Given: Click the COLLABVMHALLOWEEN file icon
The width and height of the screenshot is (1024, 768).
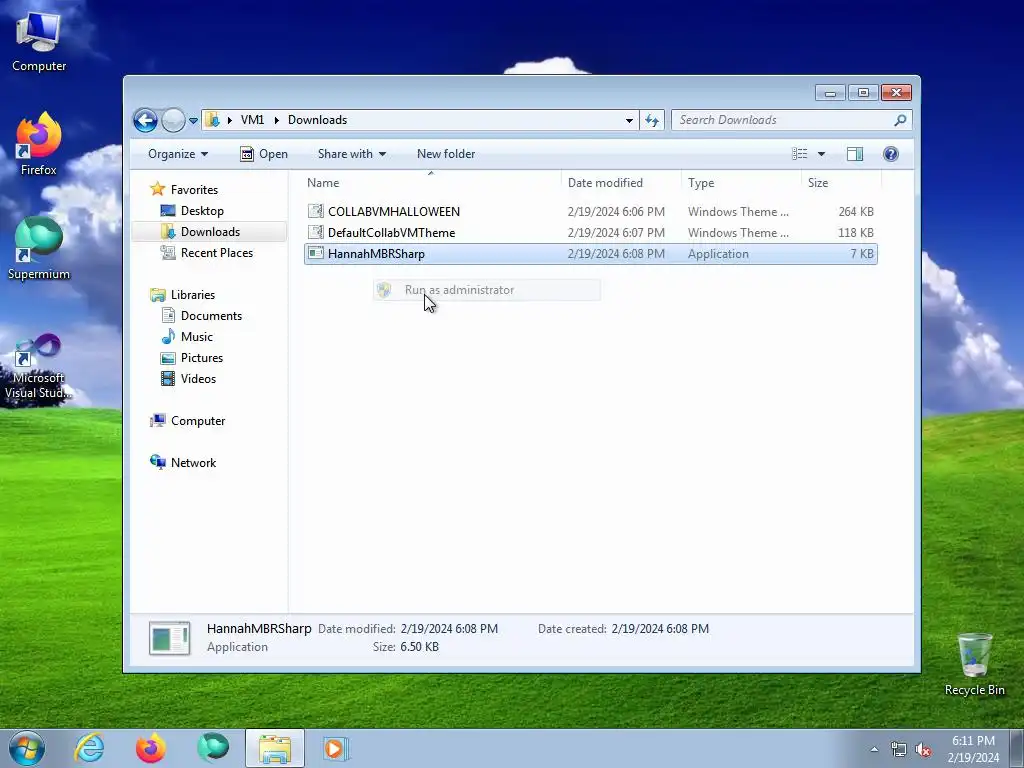Looking at the screenshot, I should (315, 211).
